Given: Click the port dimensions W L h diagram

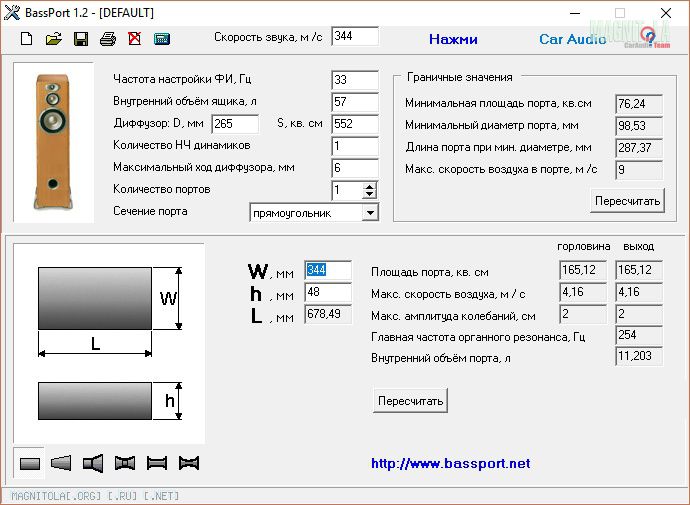Looking at the screenshot, I should pos(109,343).
